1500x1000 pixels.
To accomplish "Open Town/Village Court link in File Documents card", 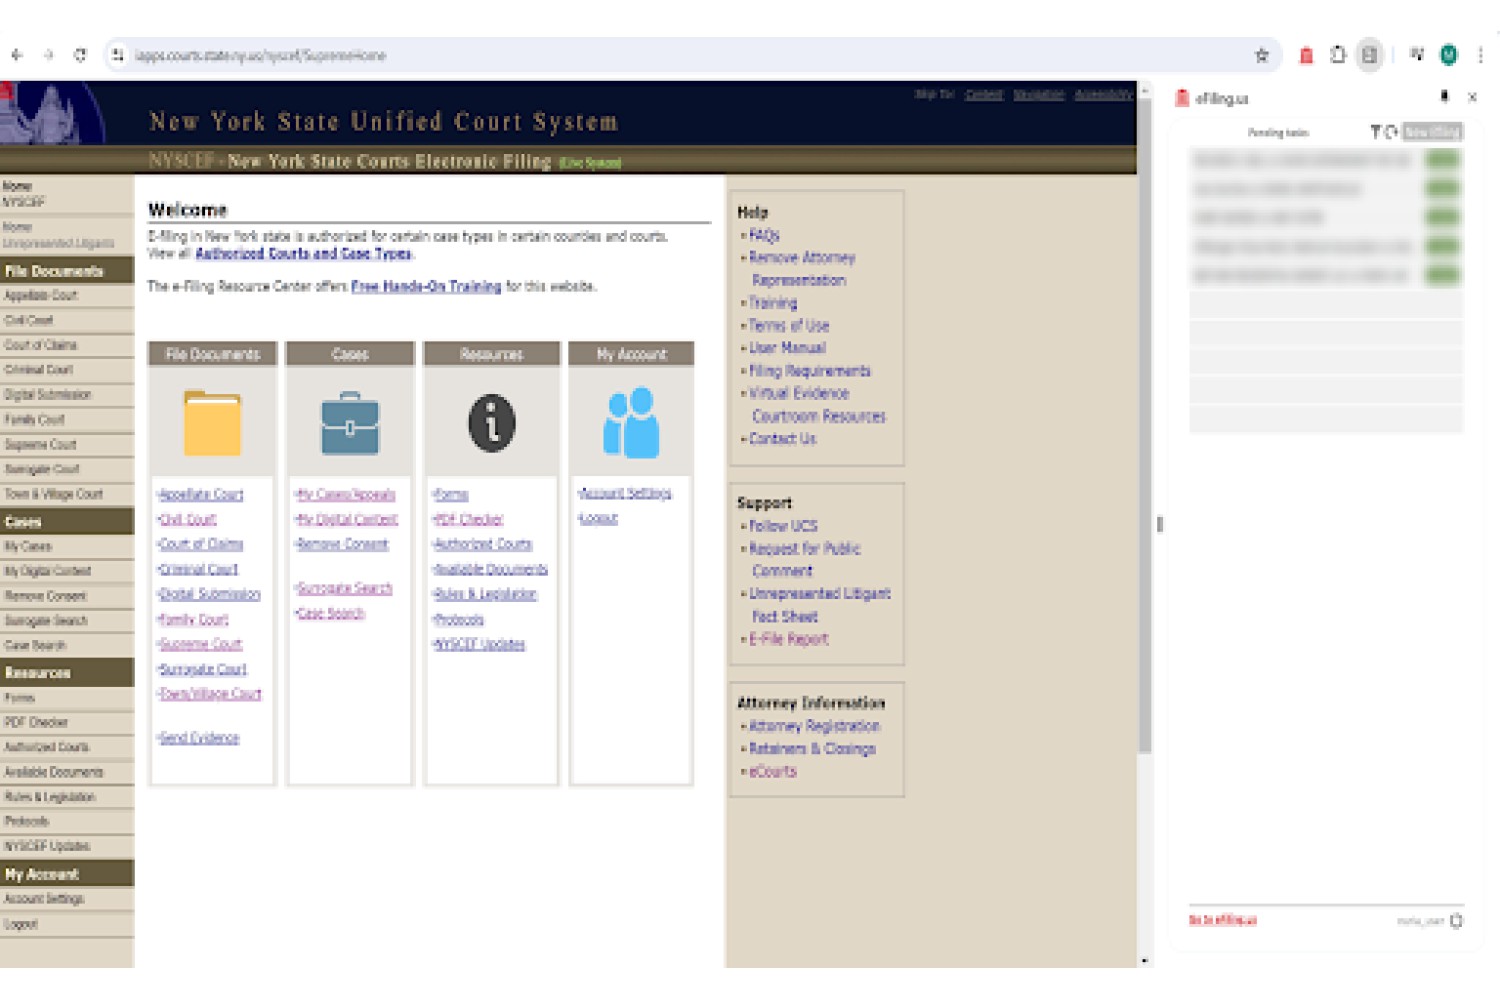I will pos(210,693).
